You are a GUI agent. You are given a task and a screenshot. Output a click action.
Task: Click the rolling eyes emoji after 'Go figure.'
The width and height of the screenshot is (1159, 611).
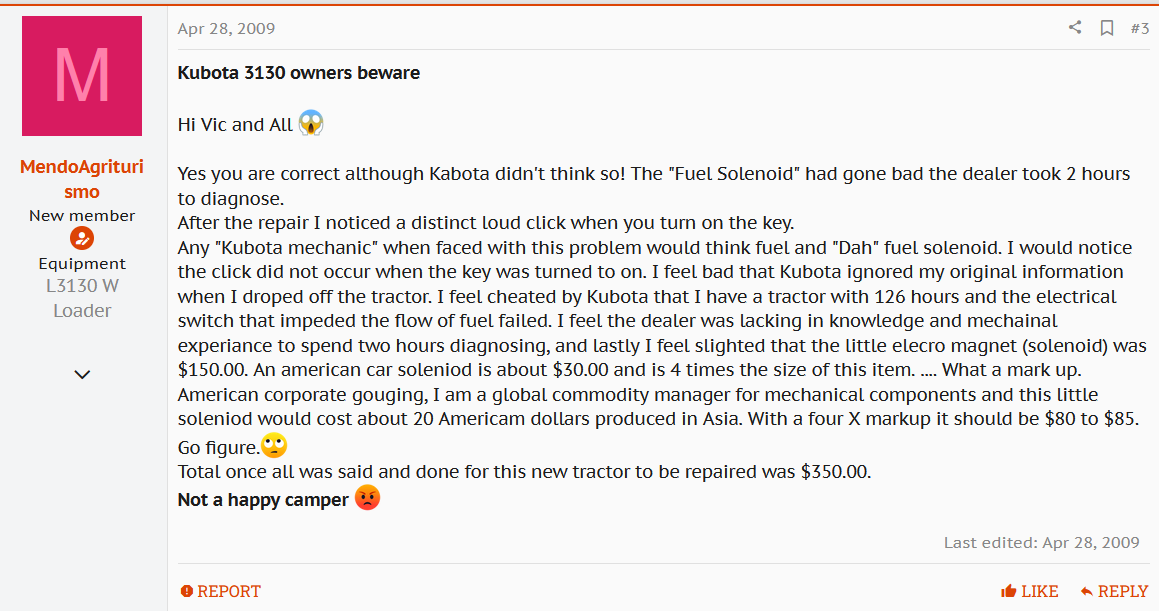point(274,446)
